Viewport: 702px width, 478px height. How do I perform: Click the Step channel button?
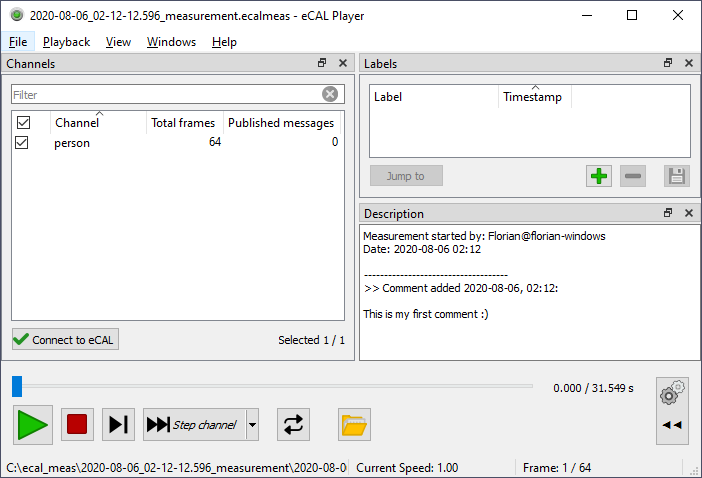[194, 424]
